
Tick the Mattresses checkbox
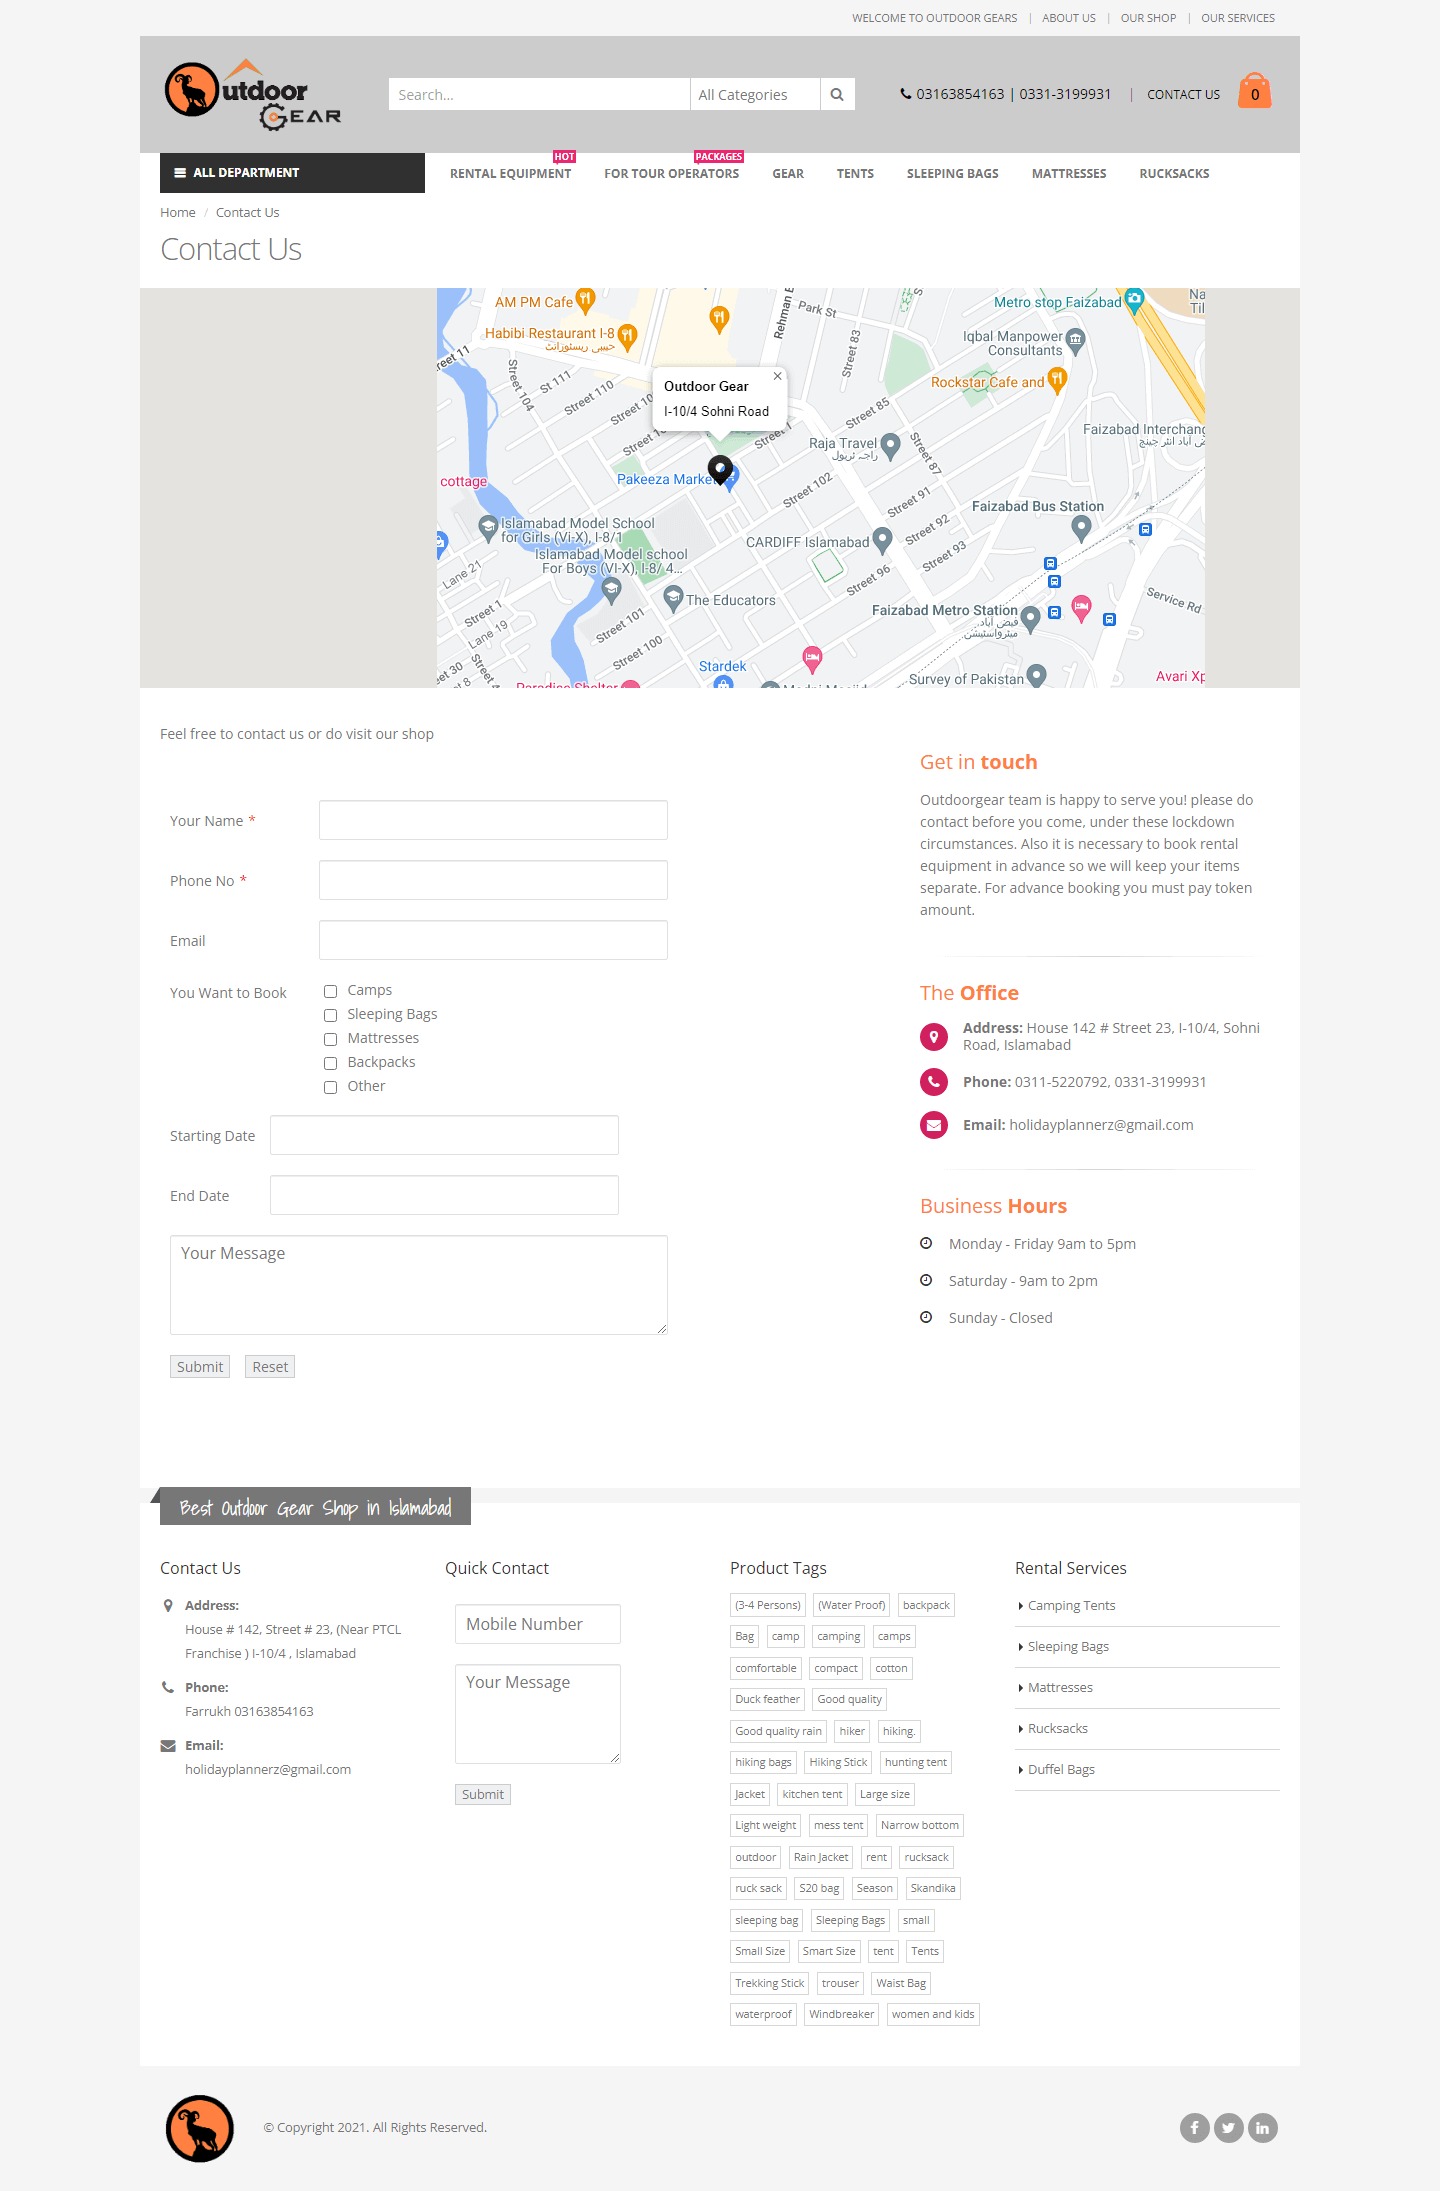330,1039
